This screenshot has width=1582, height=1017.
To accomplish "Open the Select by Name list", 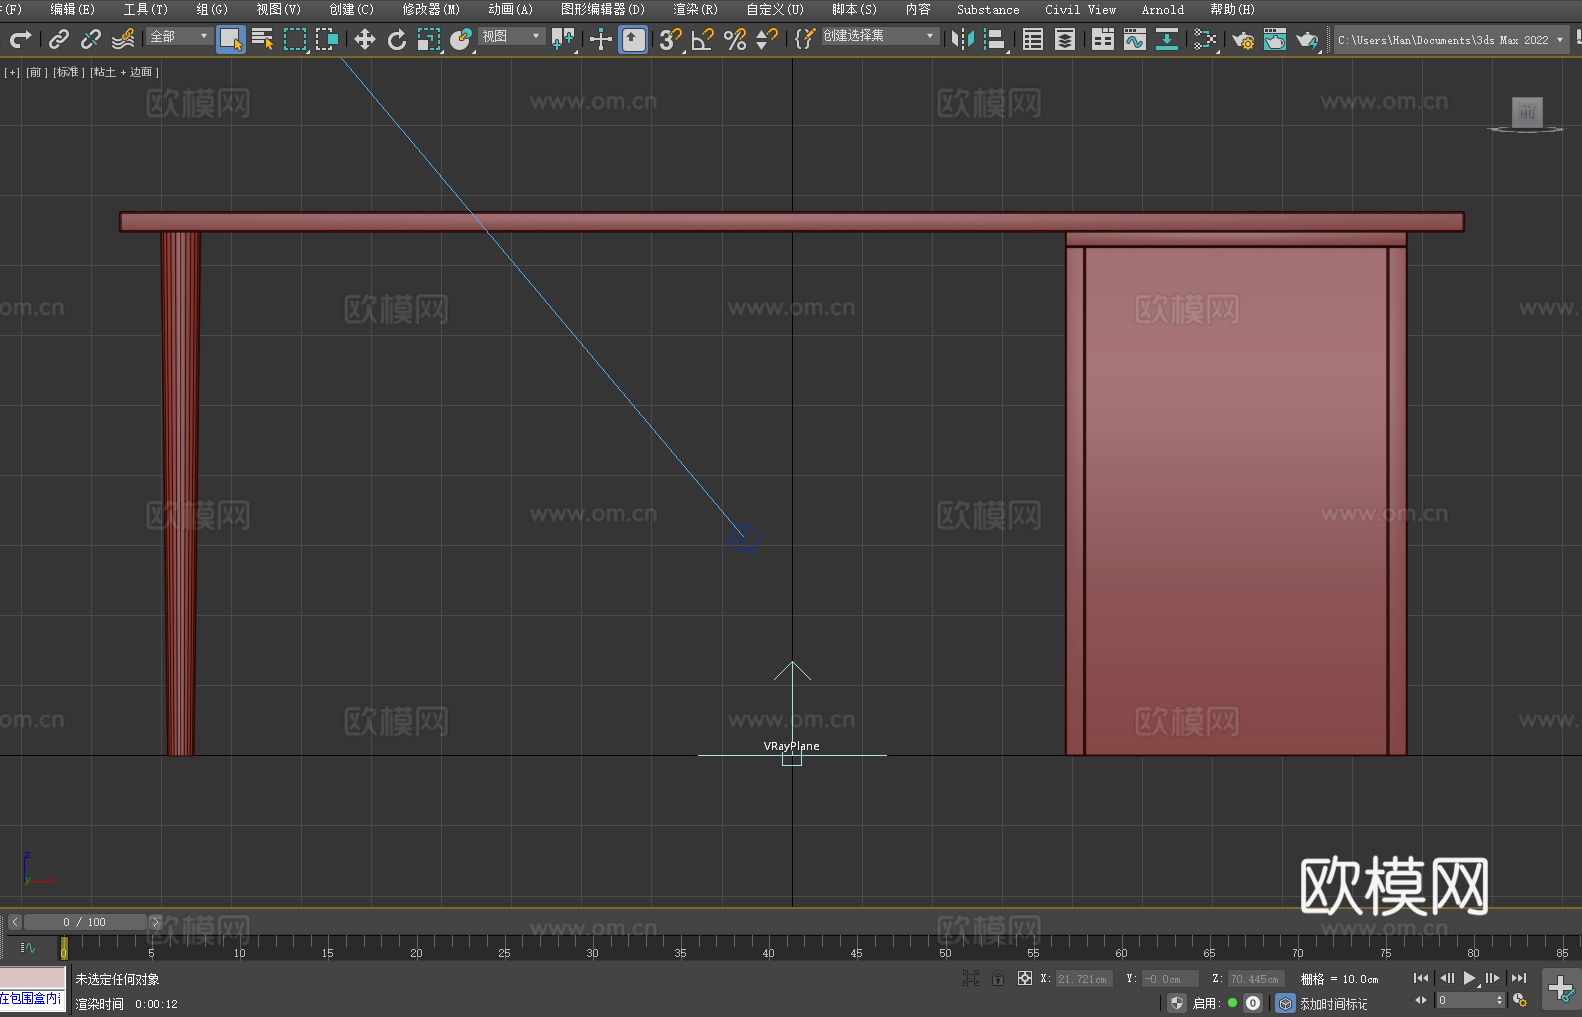I will (x=263, y=39).
